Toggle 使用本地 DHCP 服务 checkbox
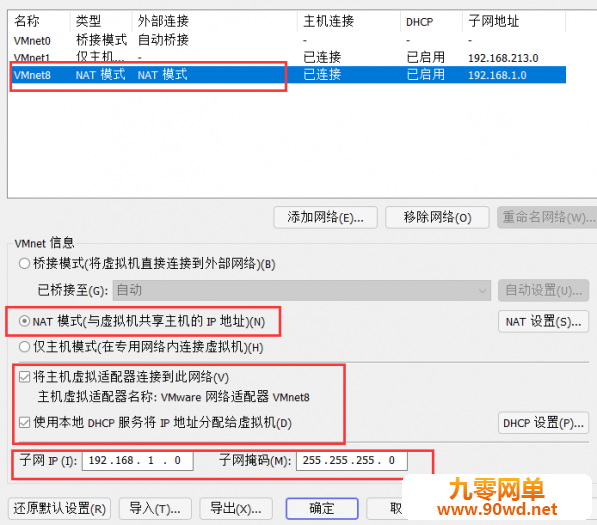 [x=24, y=422]
